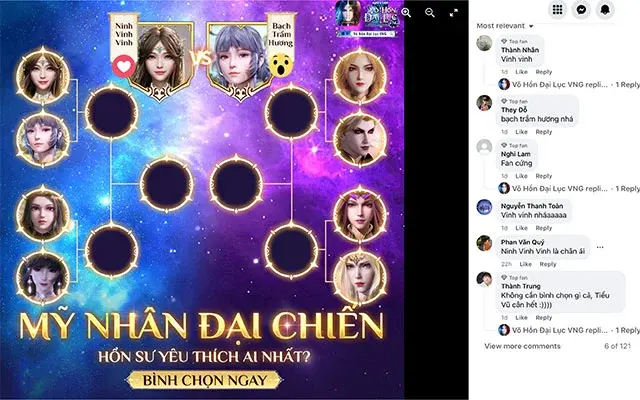This screenshot has width=640, height=400.
Task: Click the heart reaction under Ninh Vinh Vinh
Action: point(124,66)
